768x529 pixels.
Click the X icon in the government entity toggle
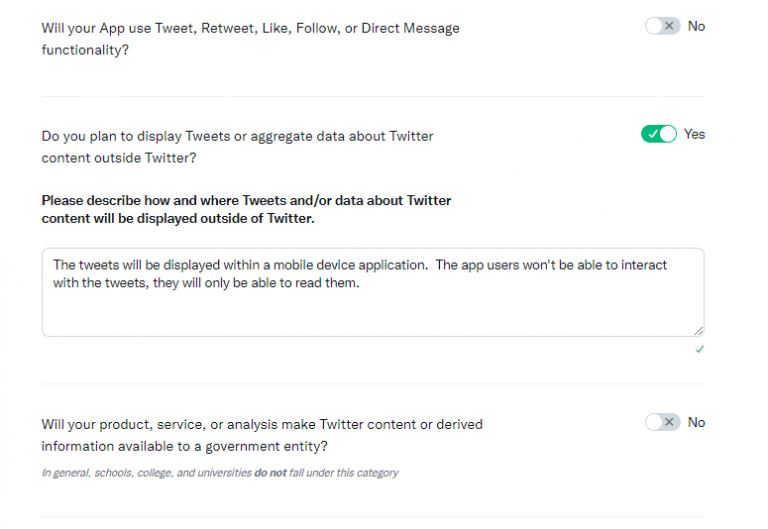pos(670,422)
